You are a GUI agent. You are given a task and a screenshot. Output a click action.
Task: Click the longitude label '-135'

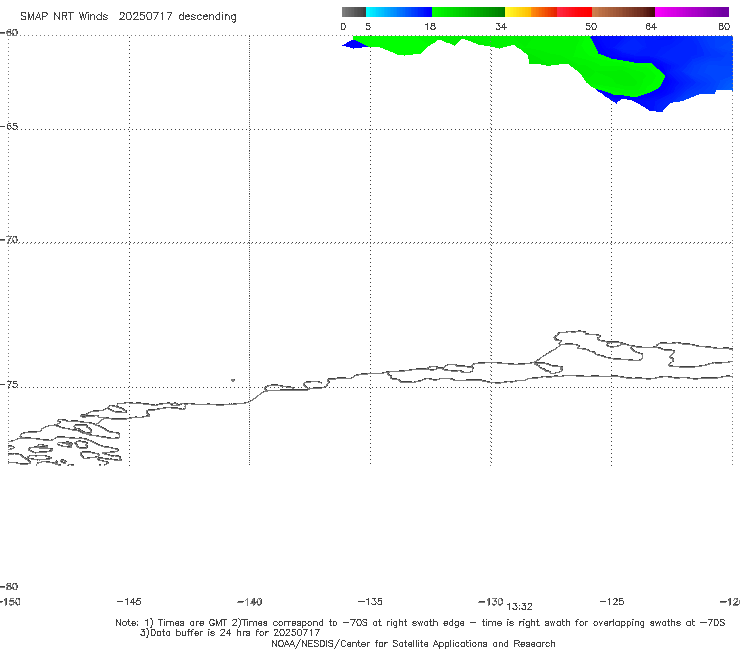(370, 601)
